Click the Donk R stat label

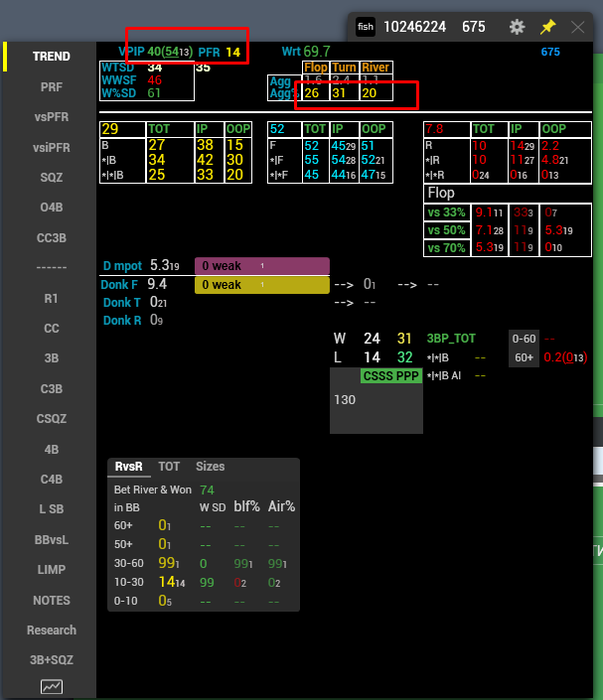(x=122, y=321)
